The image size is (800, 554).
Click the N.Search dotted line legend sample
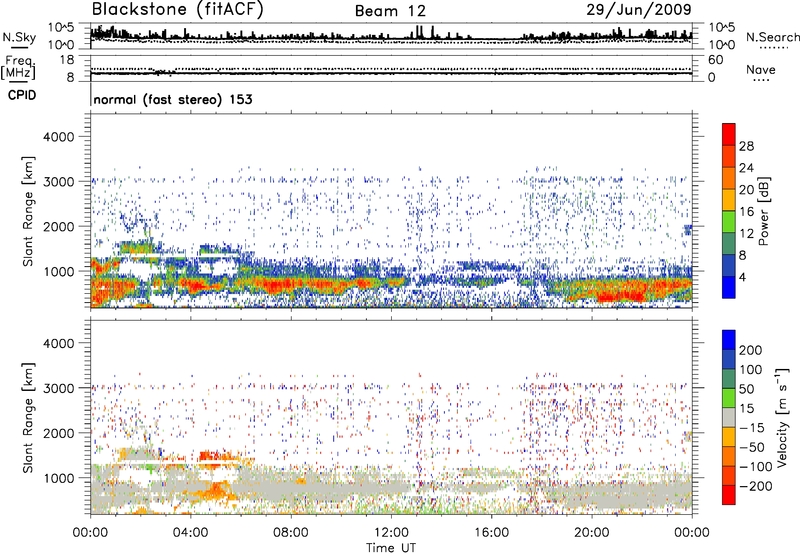pyautogui.click(x=774, y=47)
